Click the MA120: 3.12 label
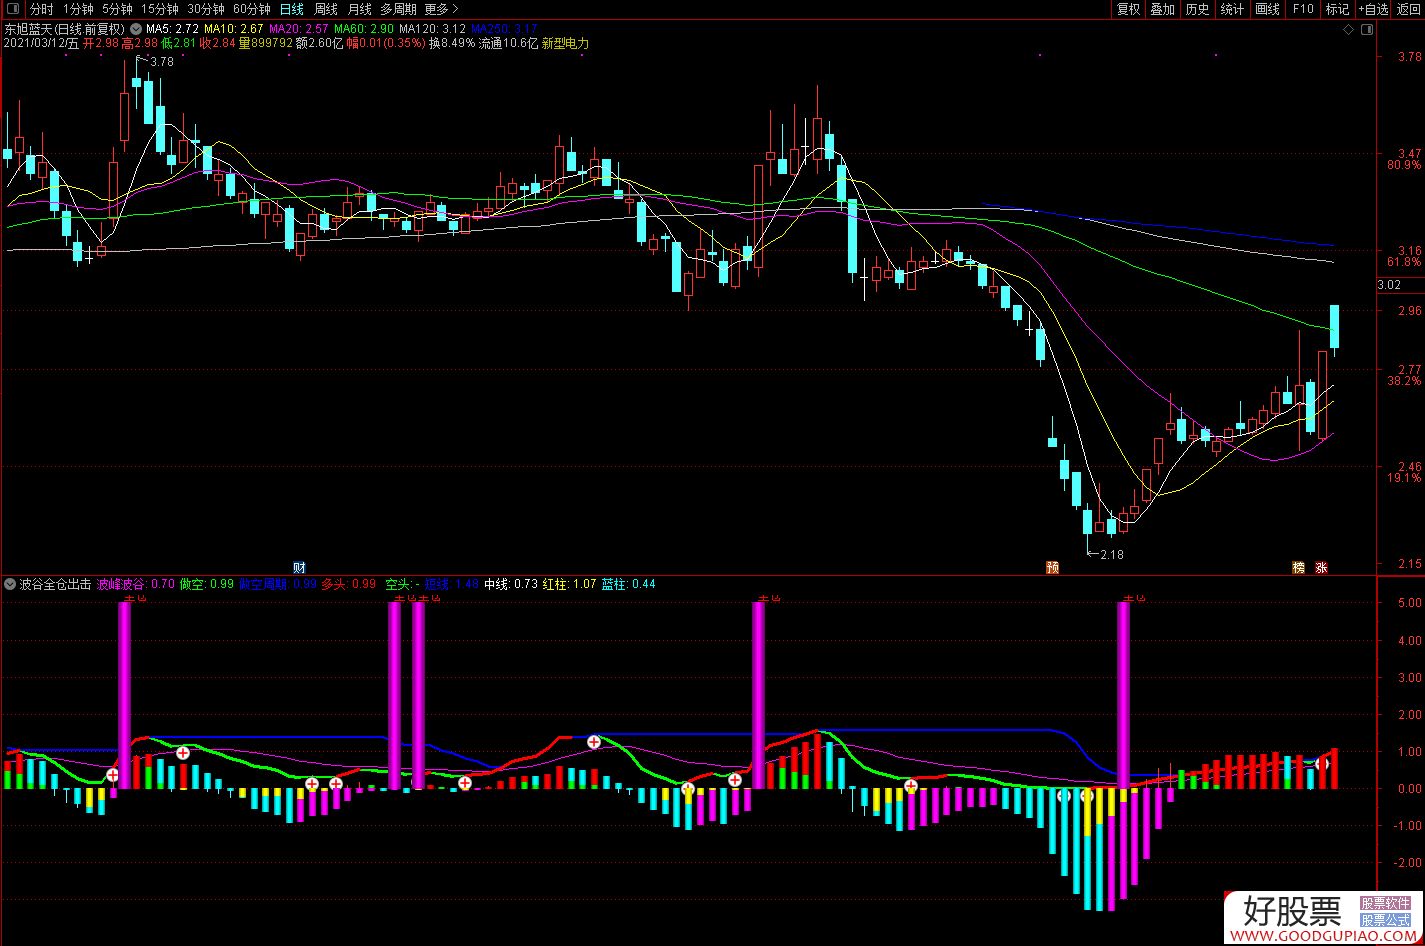1425x946 pixels. point(434,29)
